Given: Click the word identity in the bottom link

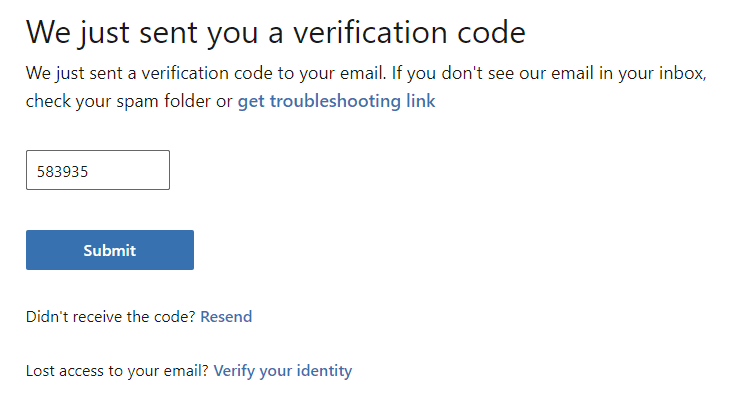Looking at the screenshot, I should (324, 371).
